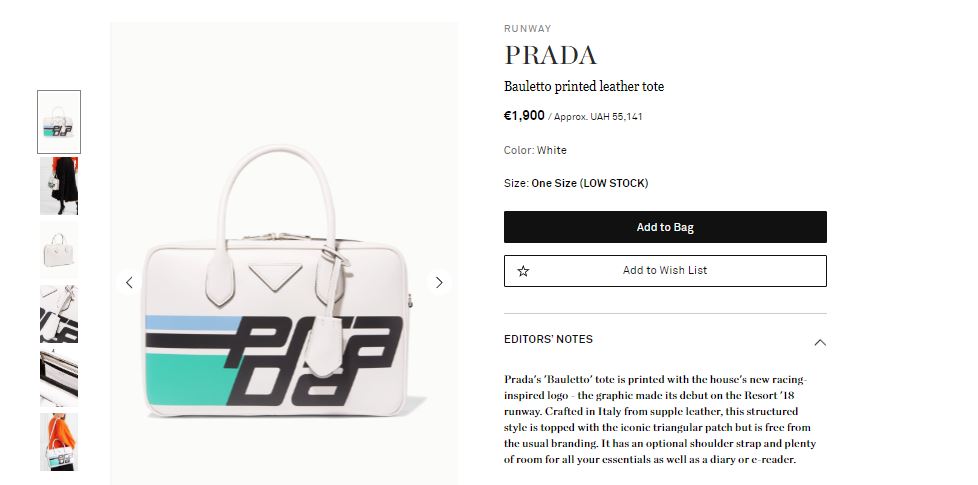View thumbnail of model in black dress

pyautogui.click(x=59, y=186)
